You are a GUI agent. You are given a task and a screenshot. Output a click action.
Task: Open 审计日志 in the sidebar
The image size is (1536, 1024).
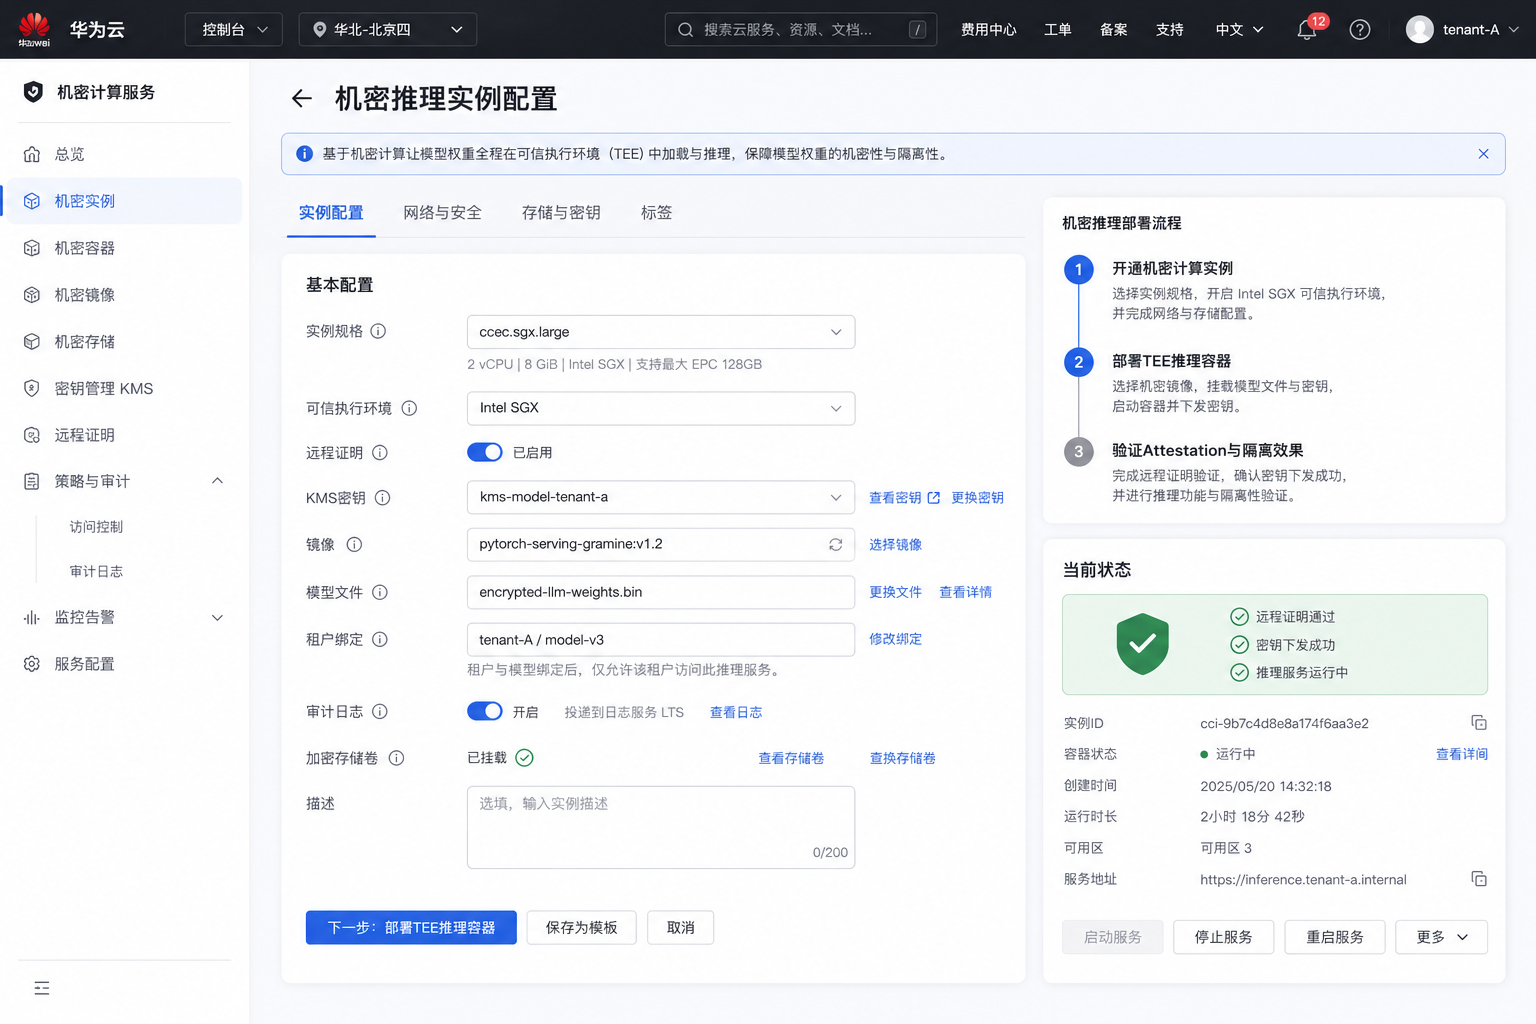coord(96,572)
